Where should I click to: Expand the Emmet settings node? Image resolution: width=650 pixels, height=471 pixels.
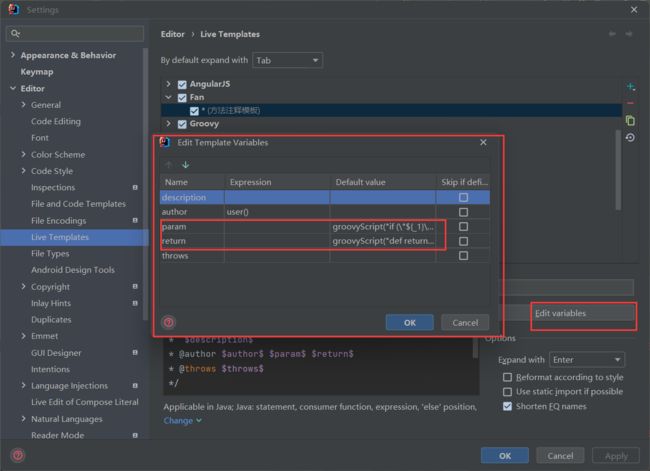[x=23, y=336]
